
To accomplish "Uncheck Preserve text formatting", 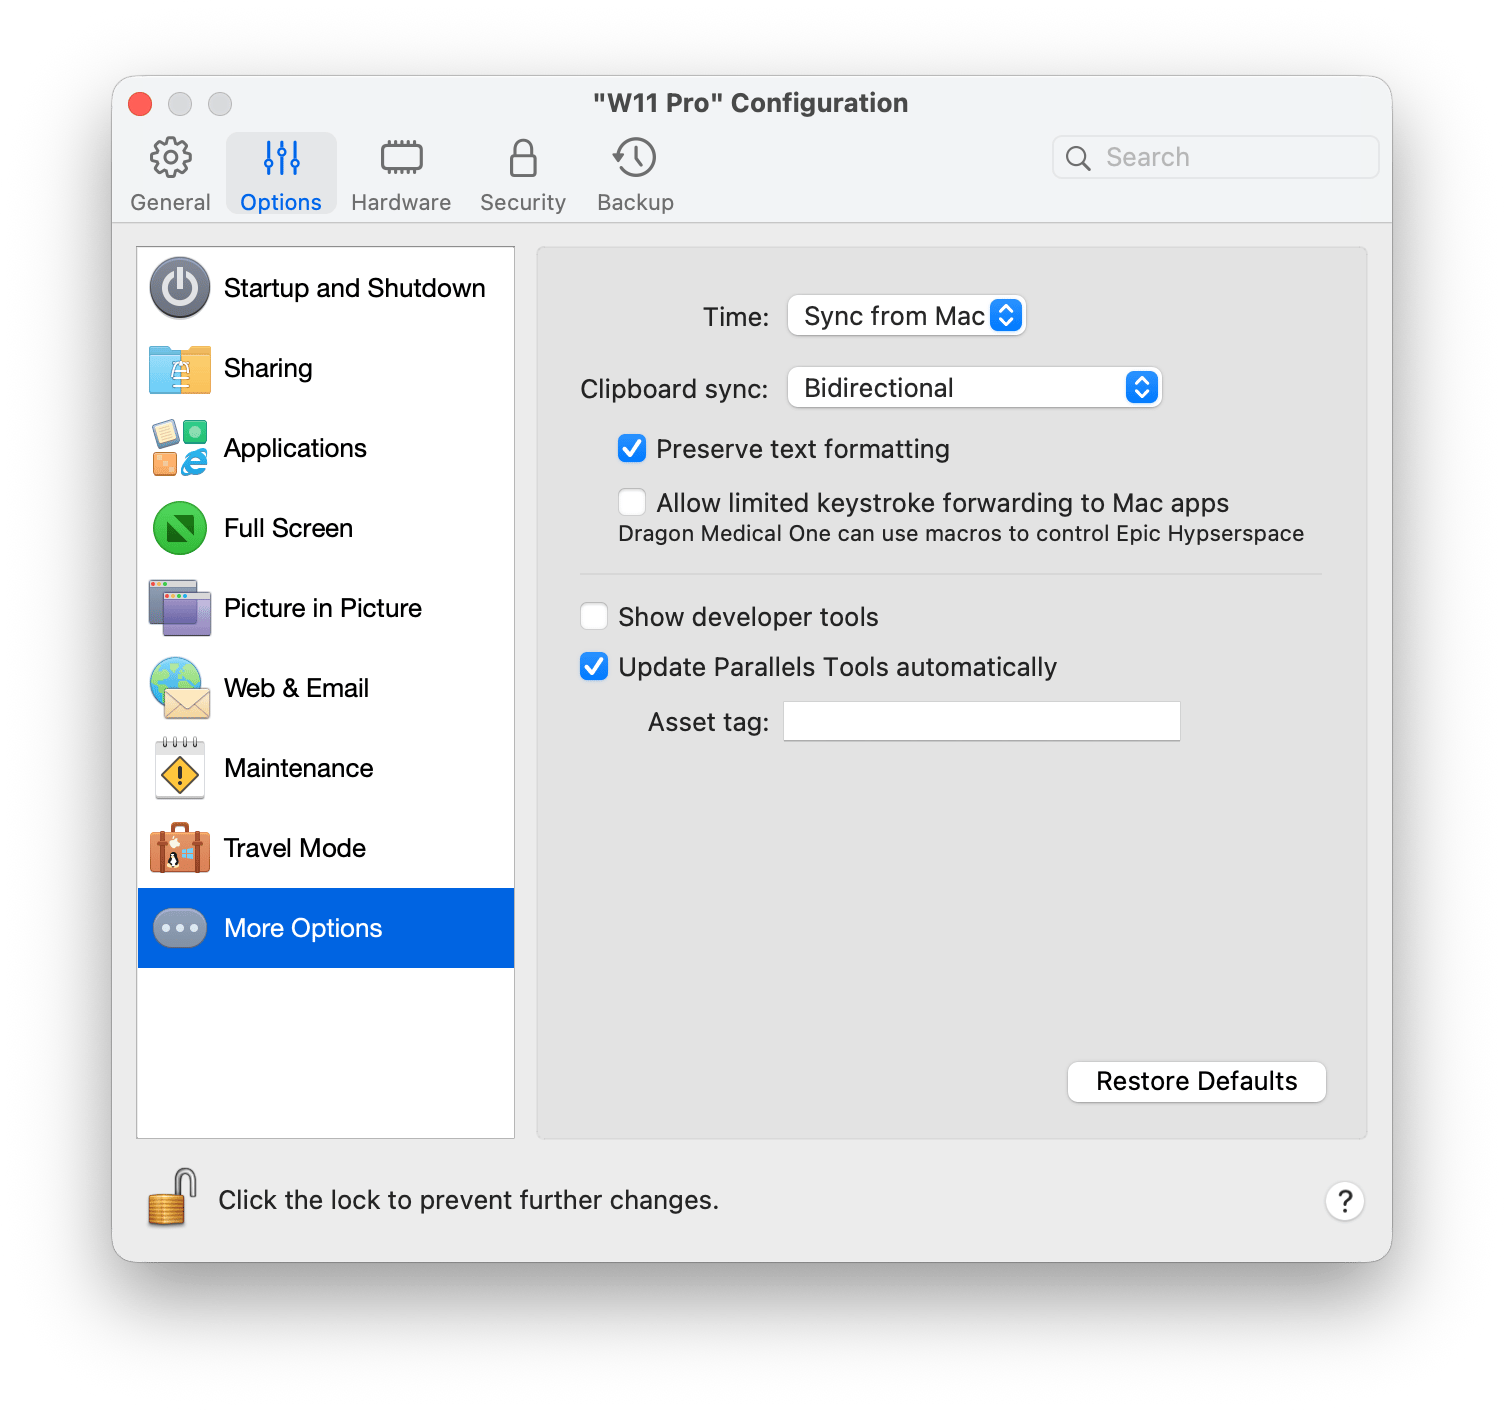I will click(x=632, y=448).
